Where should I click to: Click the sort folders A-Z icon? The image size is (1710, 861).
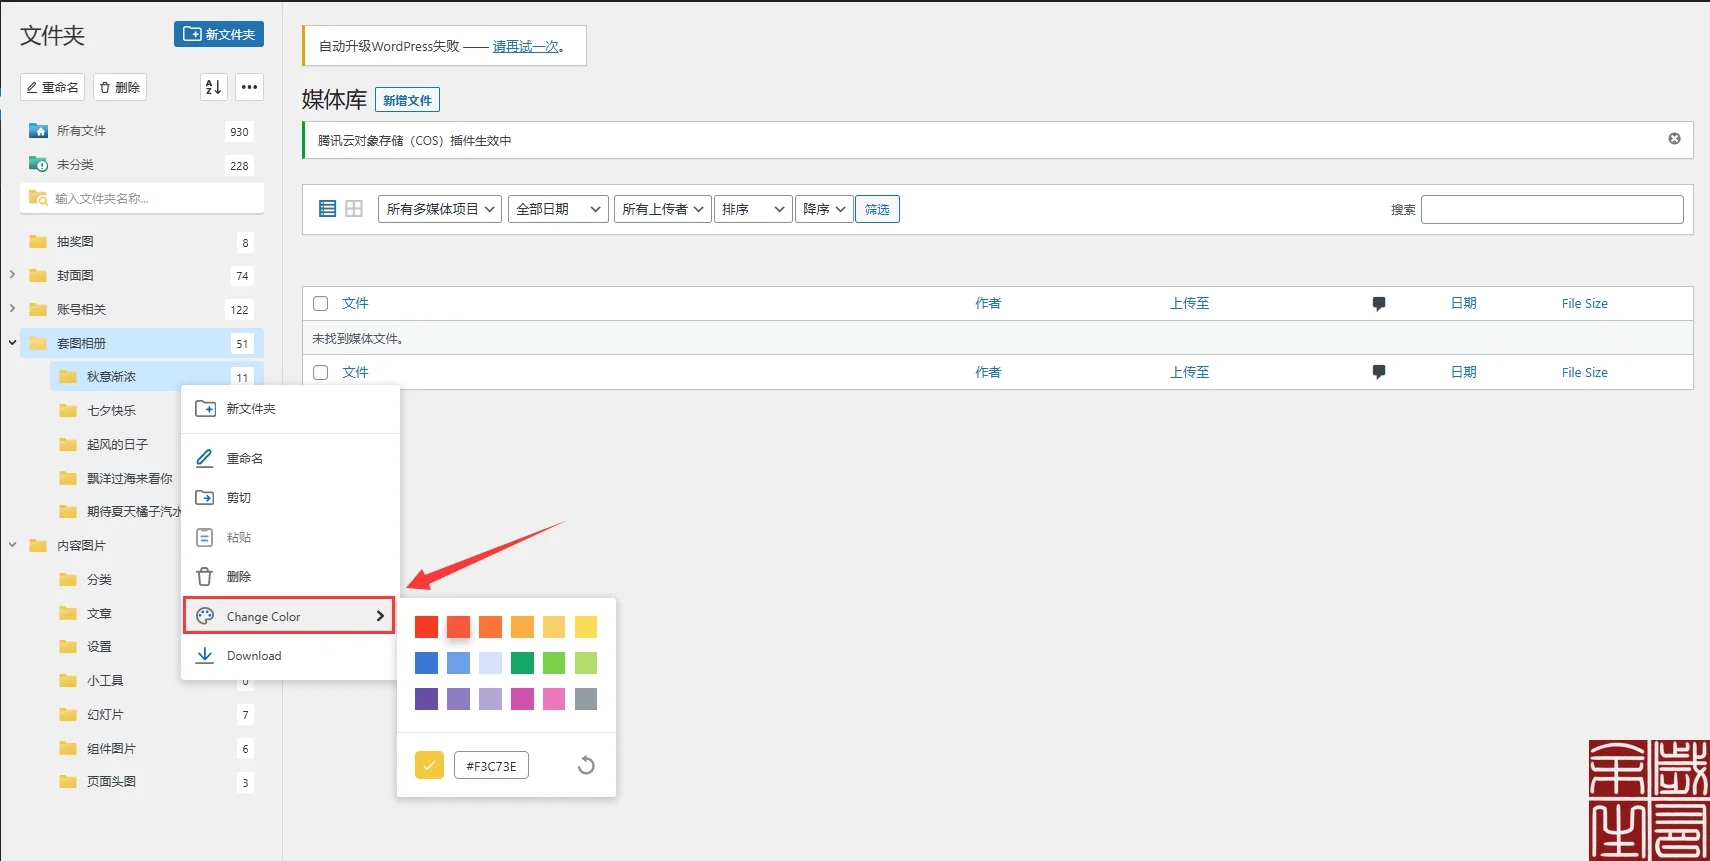coord(214,87)
